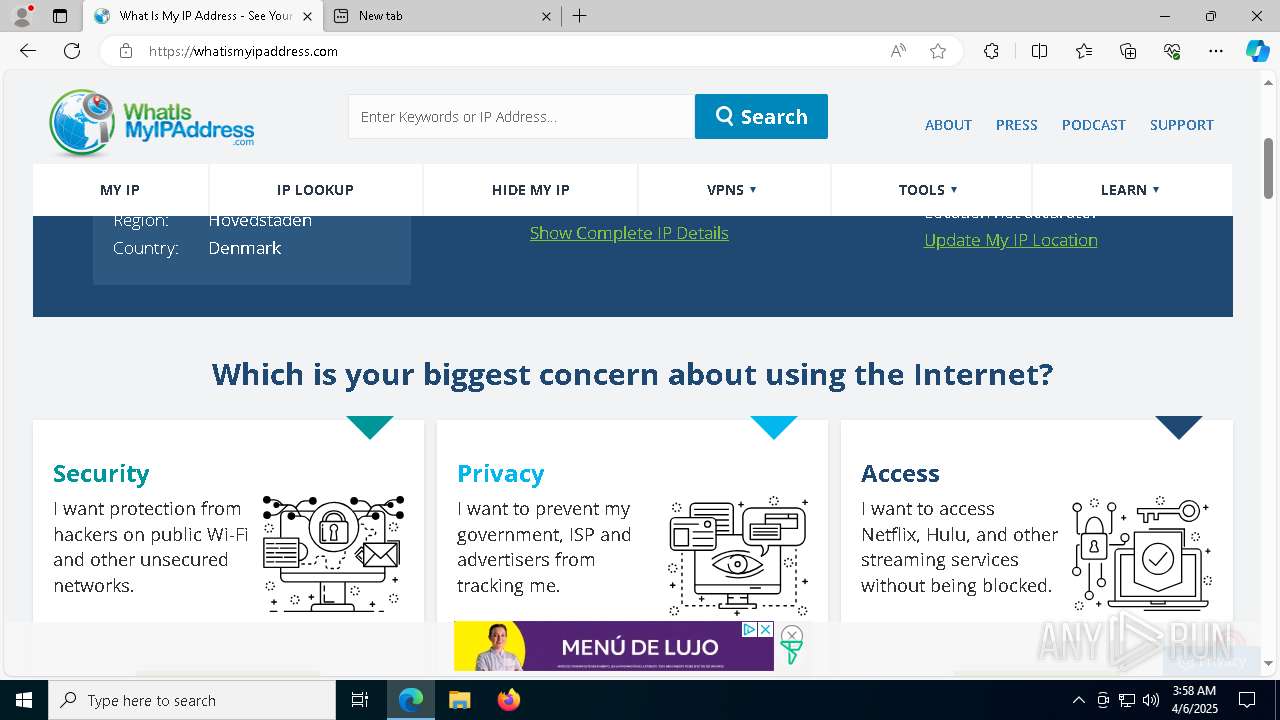1280x720 pixels.
Task: Select MY IP in navigation
Action: point(120,190)
